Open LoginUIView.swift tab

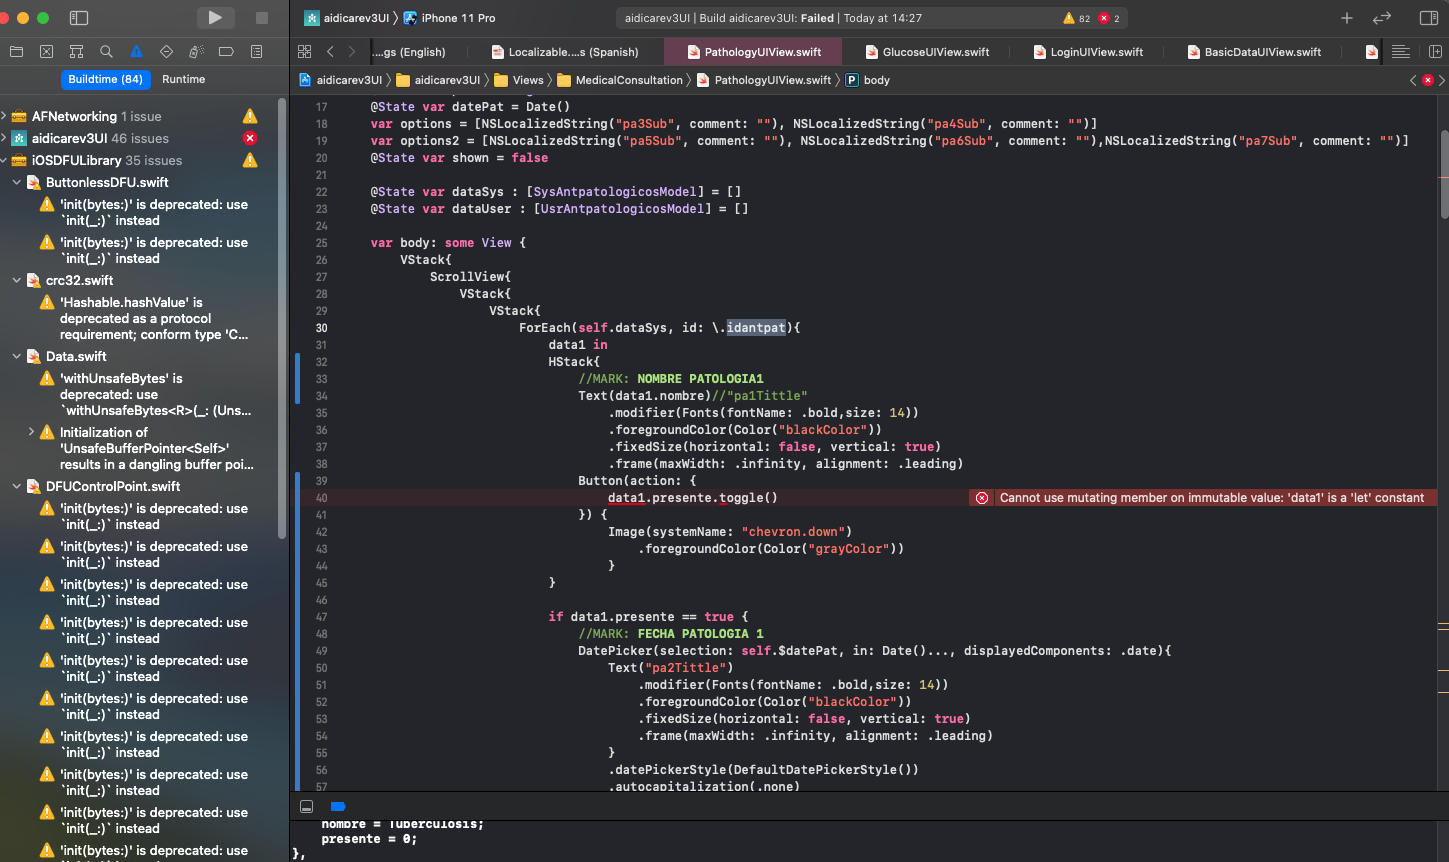coord(1088,52)
